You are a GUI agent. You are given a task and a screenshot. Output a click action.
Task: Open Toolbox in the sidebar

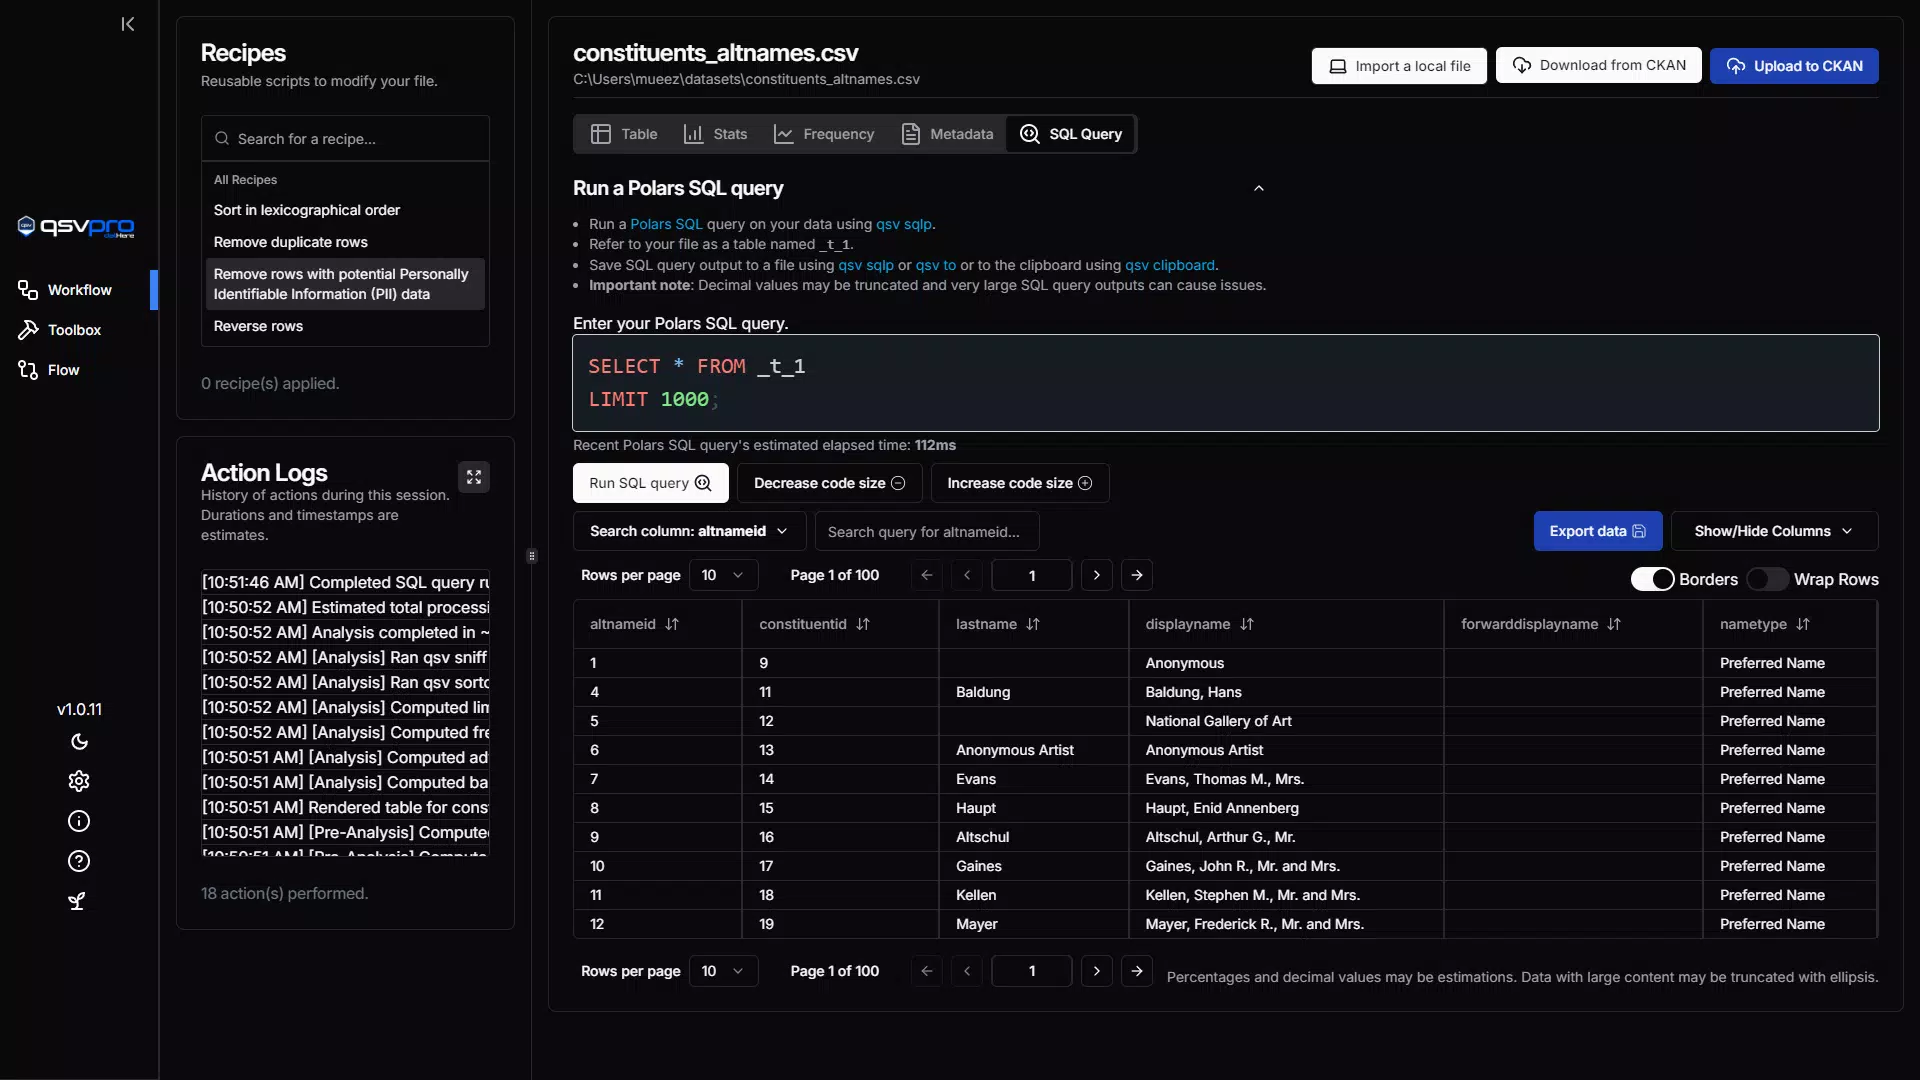(75, 330)
